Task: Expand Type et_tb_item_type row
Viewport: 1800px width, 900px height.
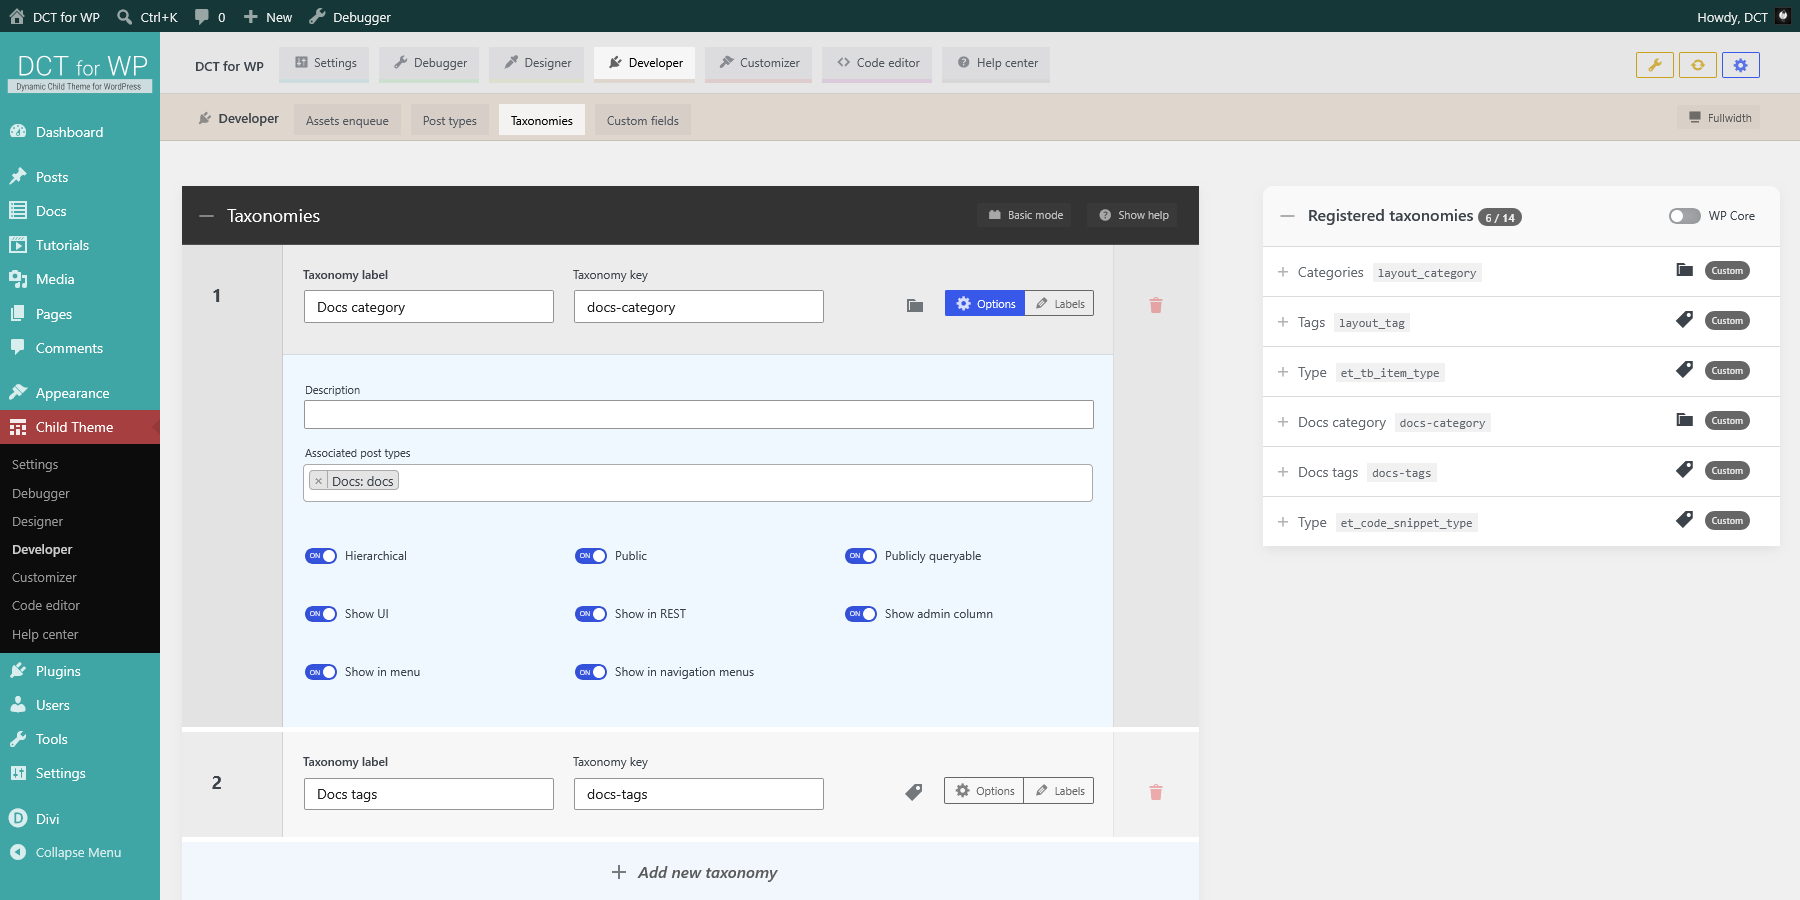Action: (1283, 372)
